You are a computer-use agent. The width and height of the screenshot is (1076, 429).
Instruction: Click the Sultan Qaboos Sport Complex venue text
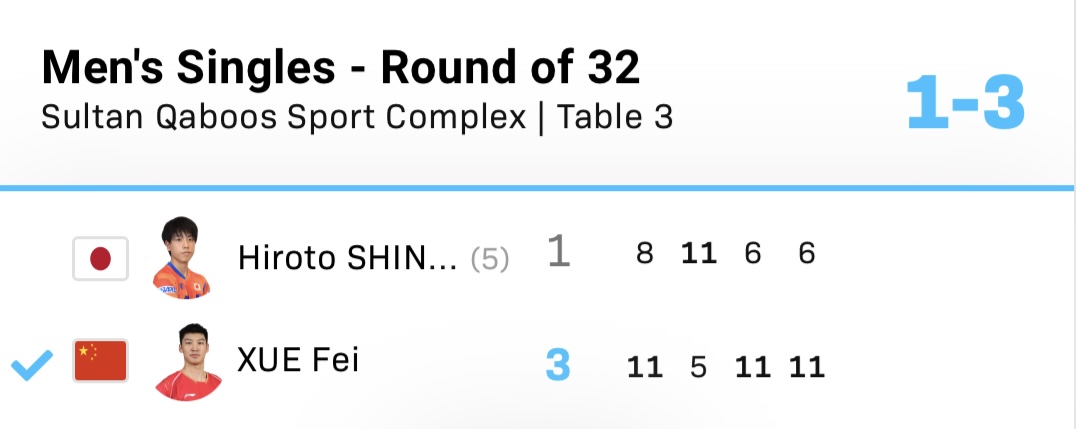coord(283,117)
